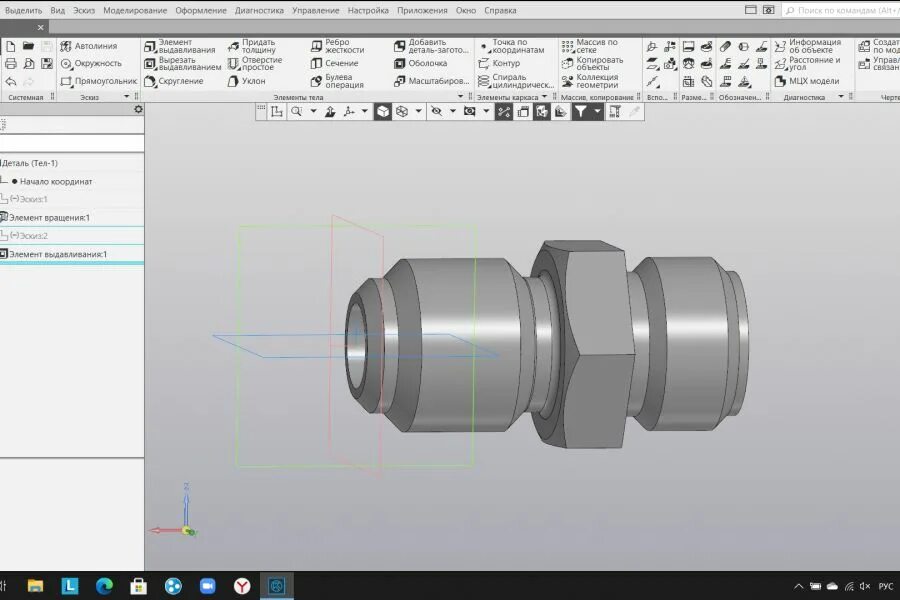
Task: Toggle hidden objects eye icon in view toolbar
Action: coord(436,111)
